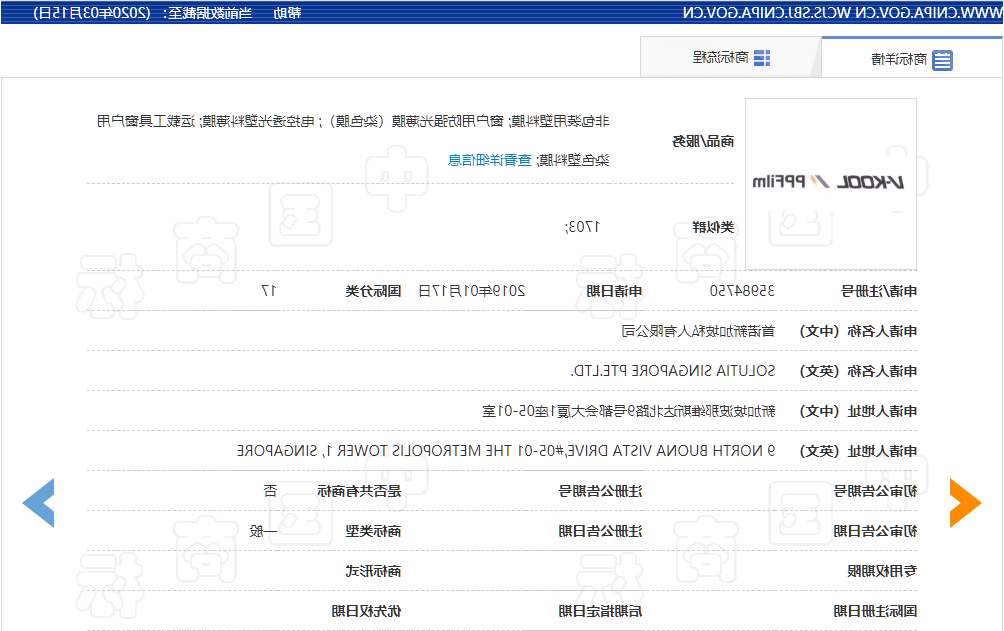Click the 初审公告期号 label
Viewport: 1004px width, 631px height.
pyautogui.click(x=875, y=491)
